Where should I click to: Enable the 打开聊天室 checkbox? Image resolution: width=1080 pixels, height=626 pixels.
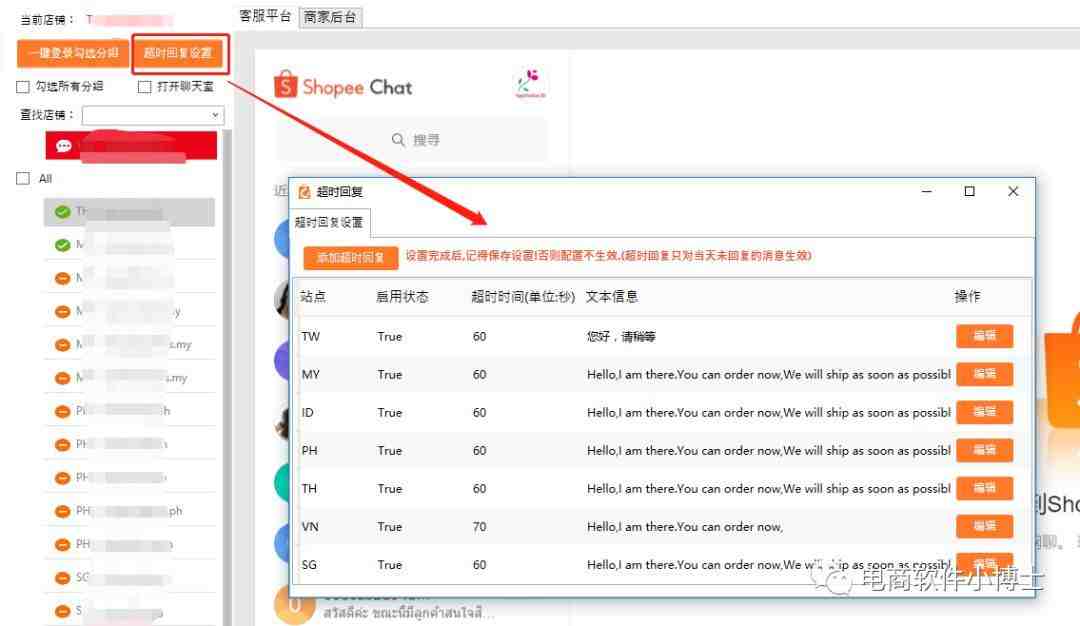click(x=144, y=87)
